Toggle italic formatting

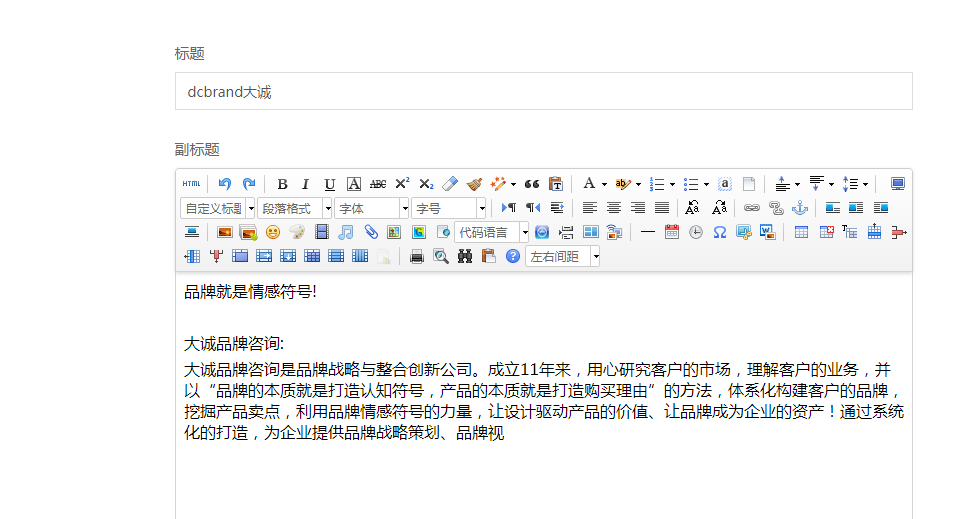tap(305, 184)
